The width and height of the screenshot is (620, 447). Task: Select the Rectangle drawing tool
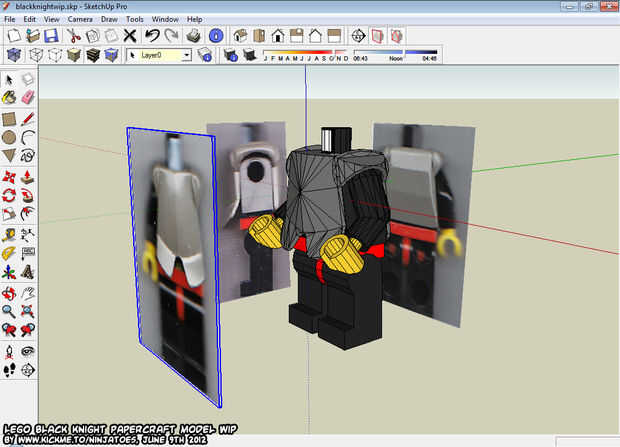pos(9,118)
